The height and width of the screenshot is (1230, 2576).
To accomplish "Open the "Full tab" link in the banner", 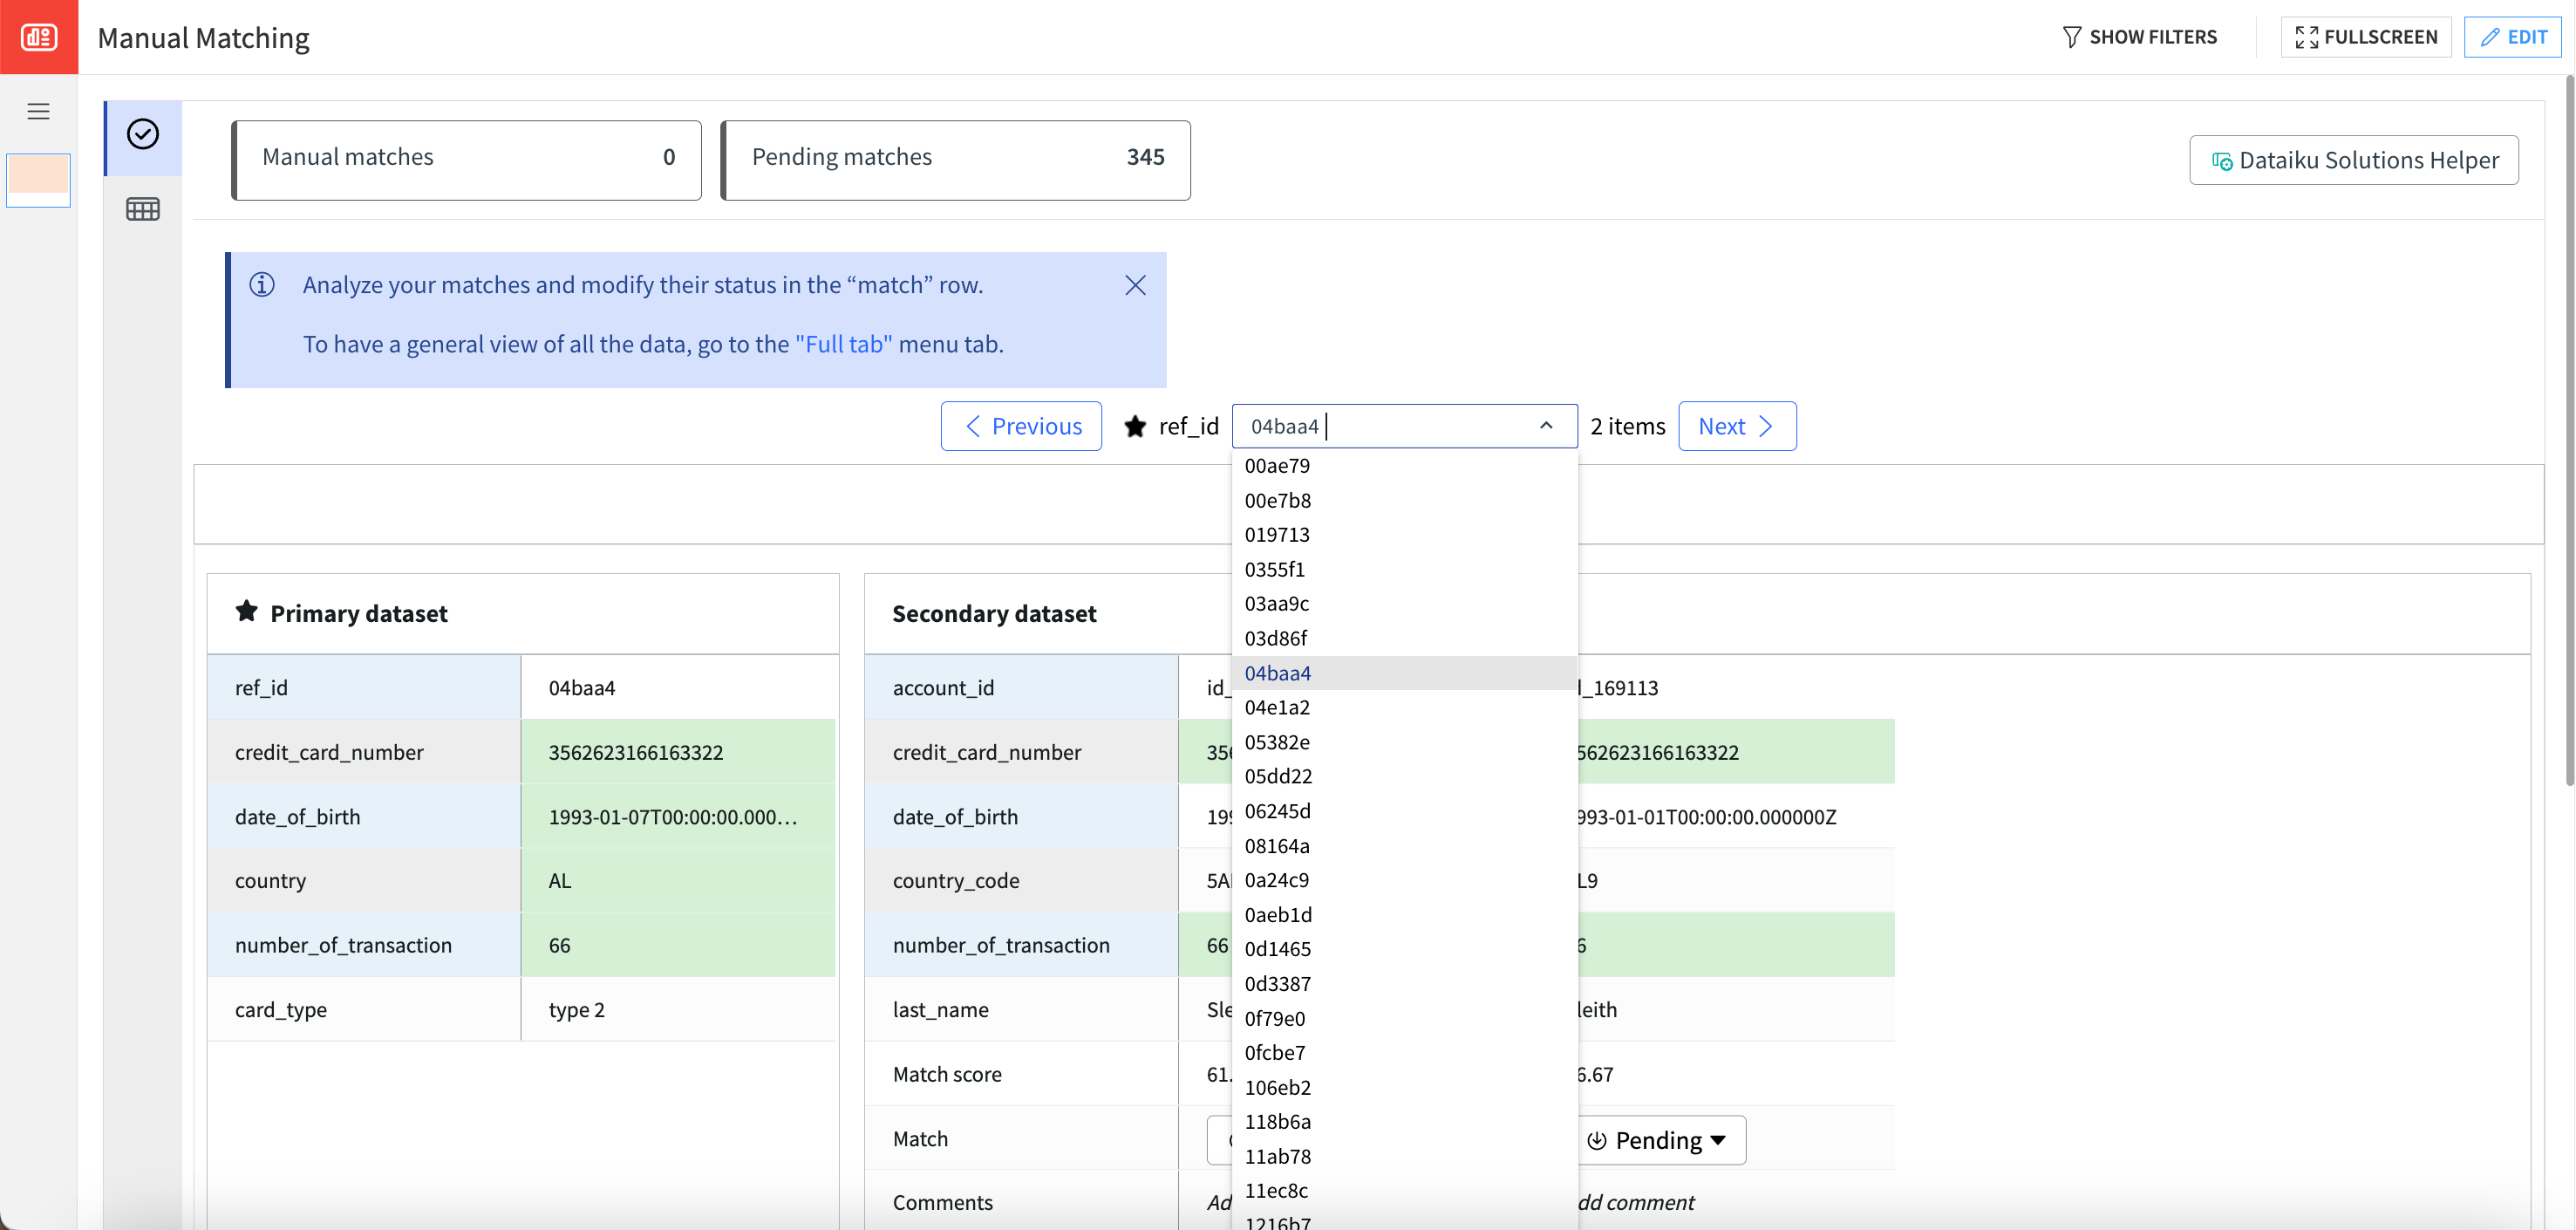I will point(843,343).
